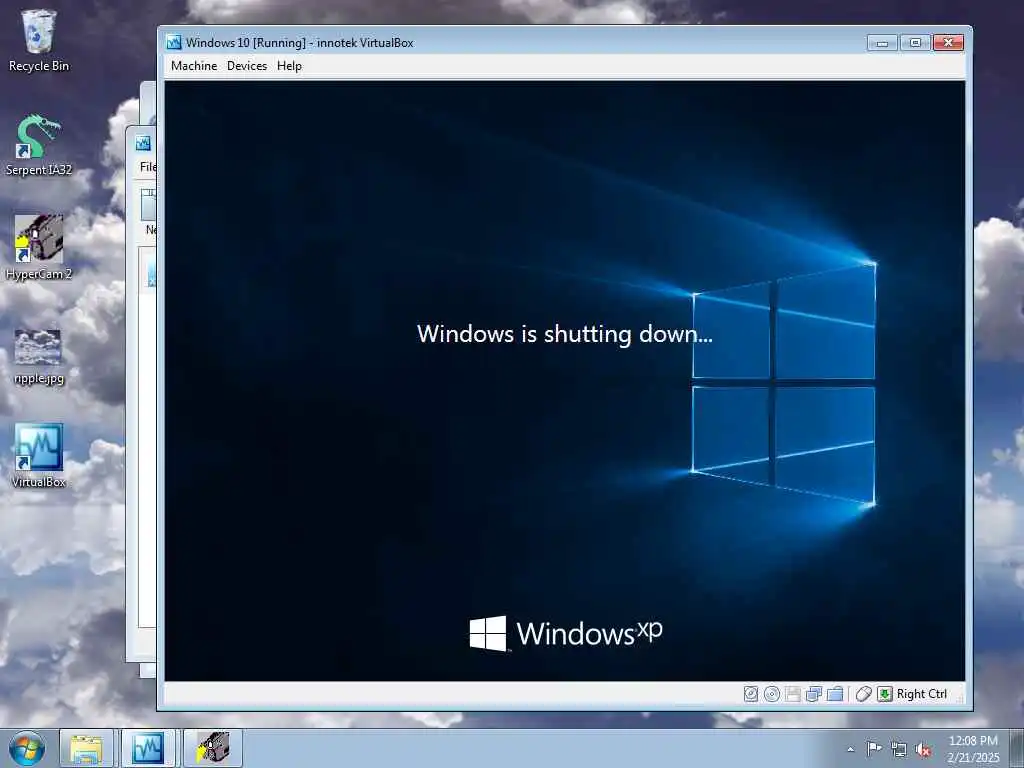Screen dimensions: 1024x768
Task: Click the keyboard capture arrow indicator
Action: click(x=884, y=694)
